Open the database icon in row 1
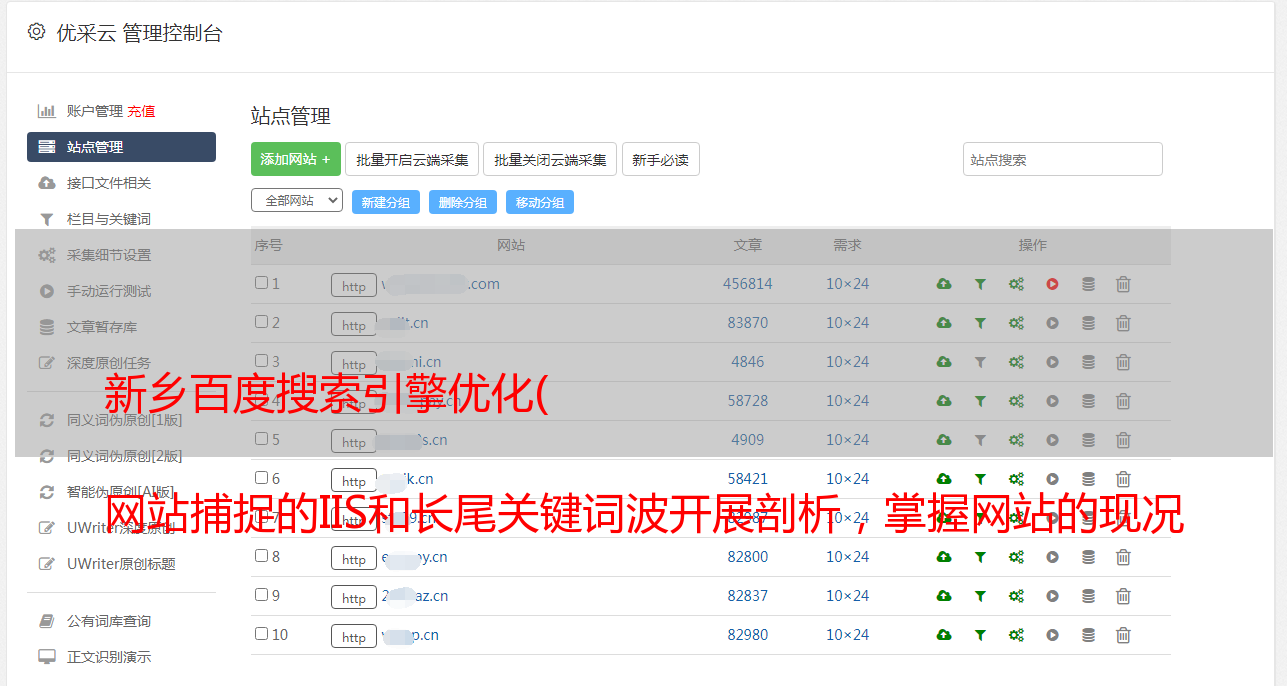This screenshot has width=1287, height=686. (x=1088, y=284)
